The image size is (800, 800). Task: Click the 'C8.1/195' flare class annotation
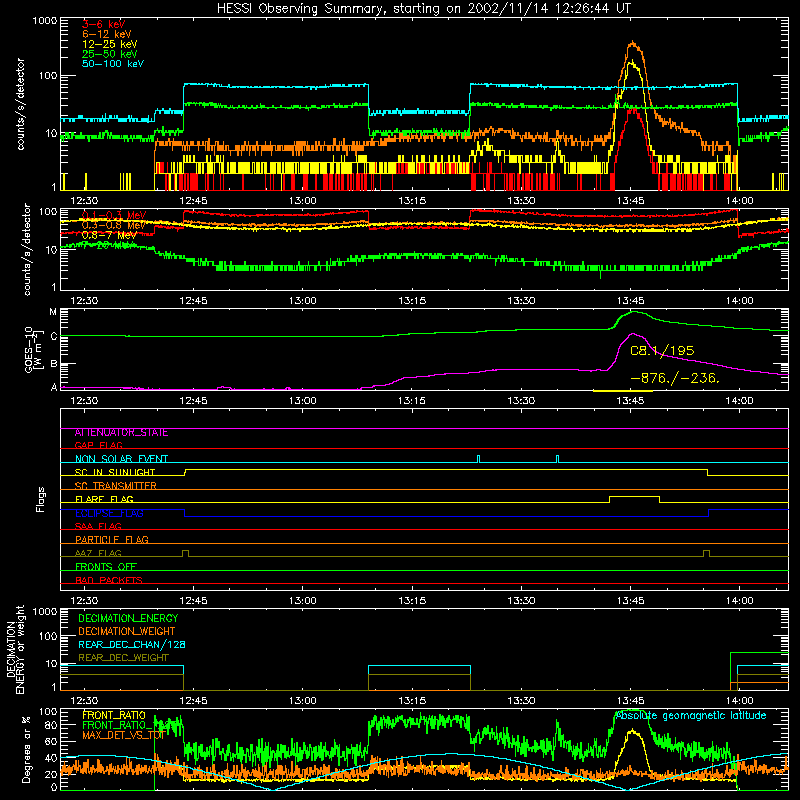click(662, 351)
